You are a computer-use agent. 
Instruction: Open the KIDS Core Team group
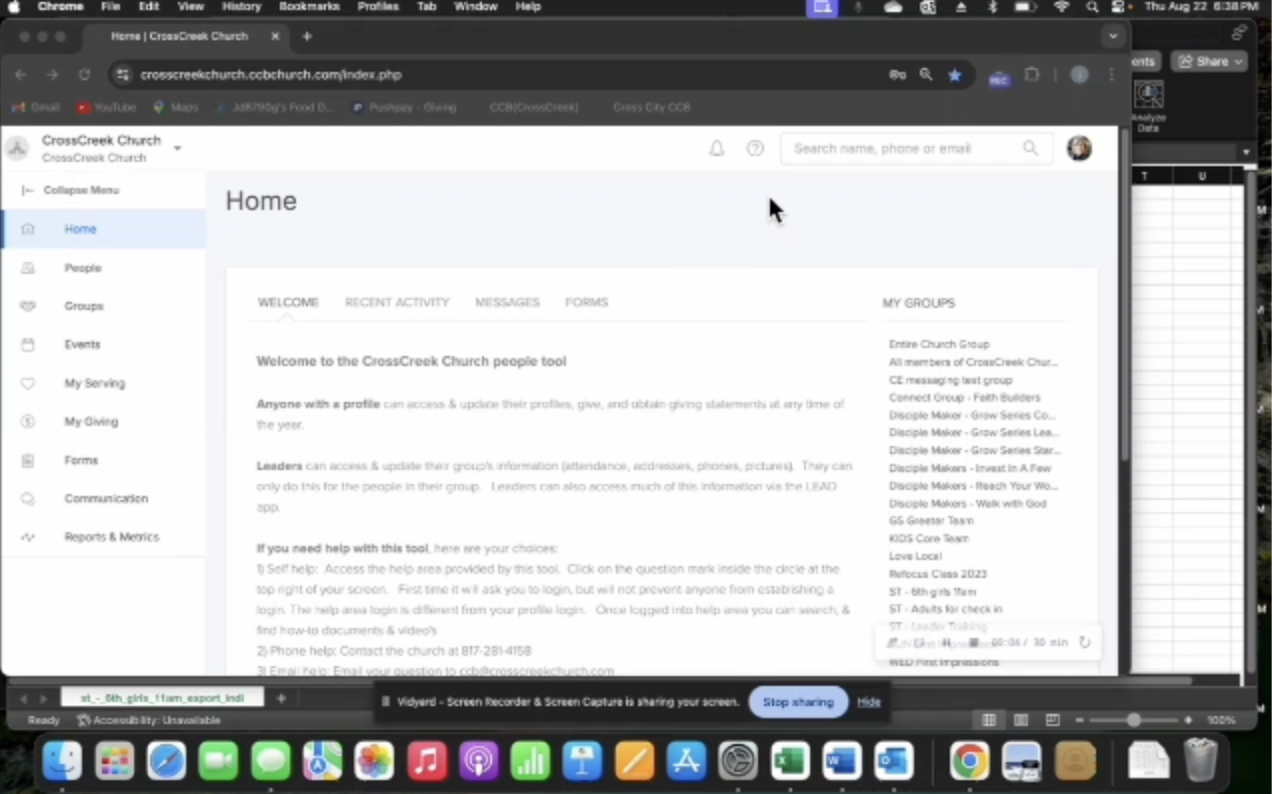930,539
